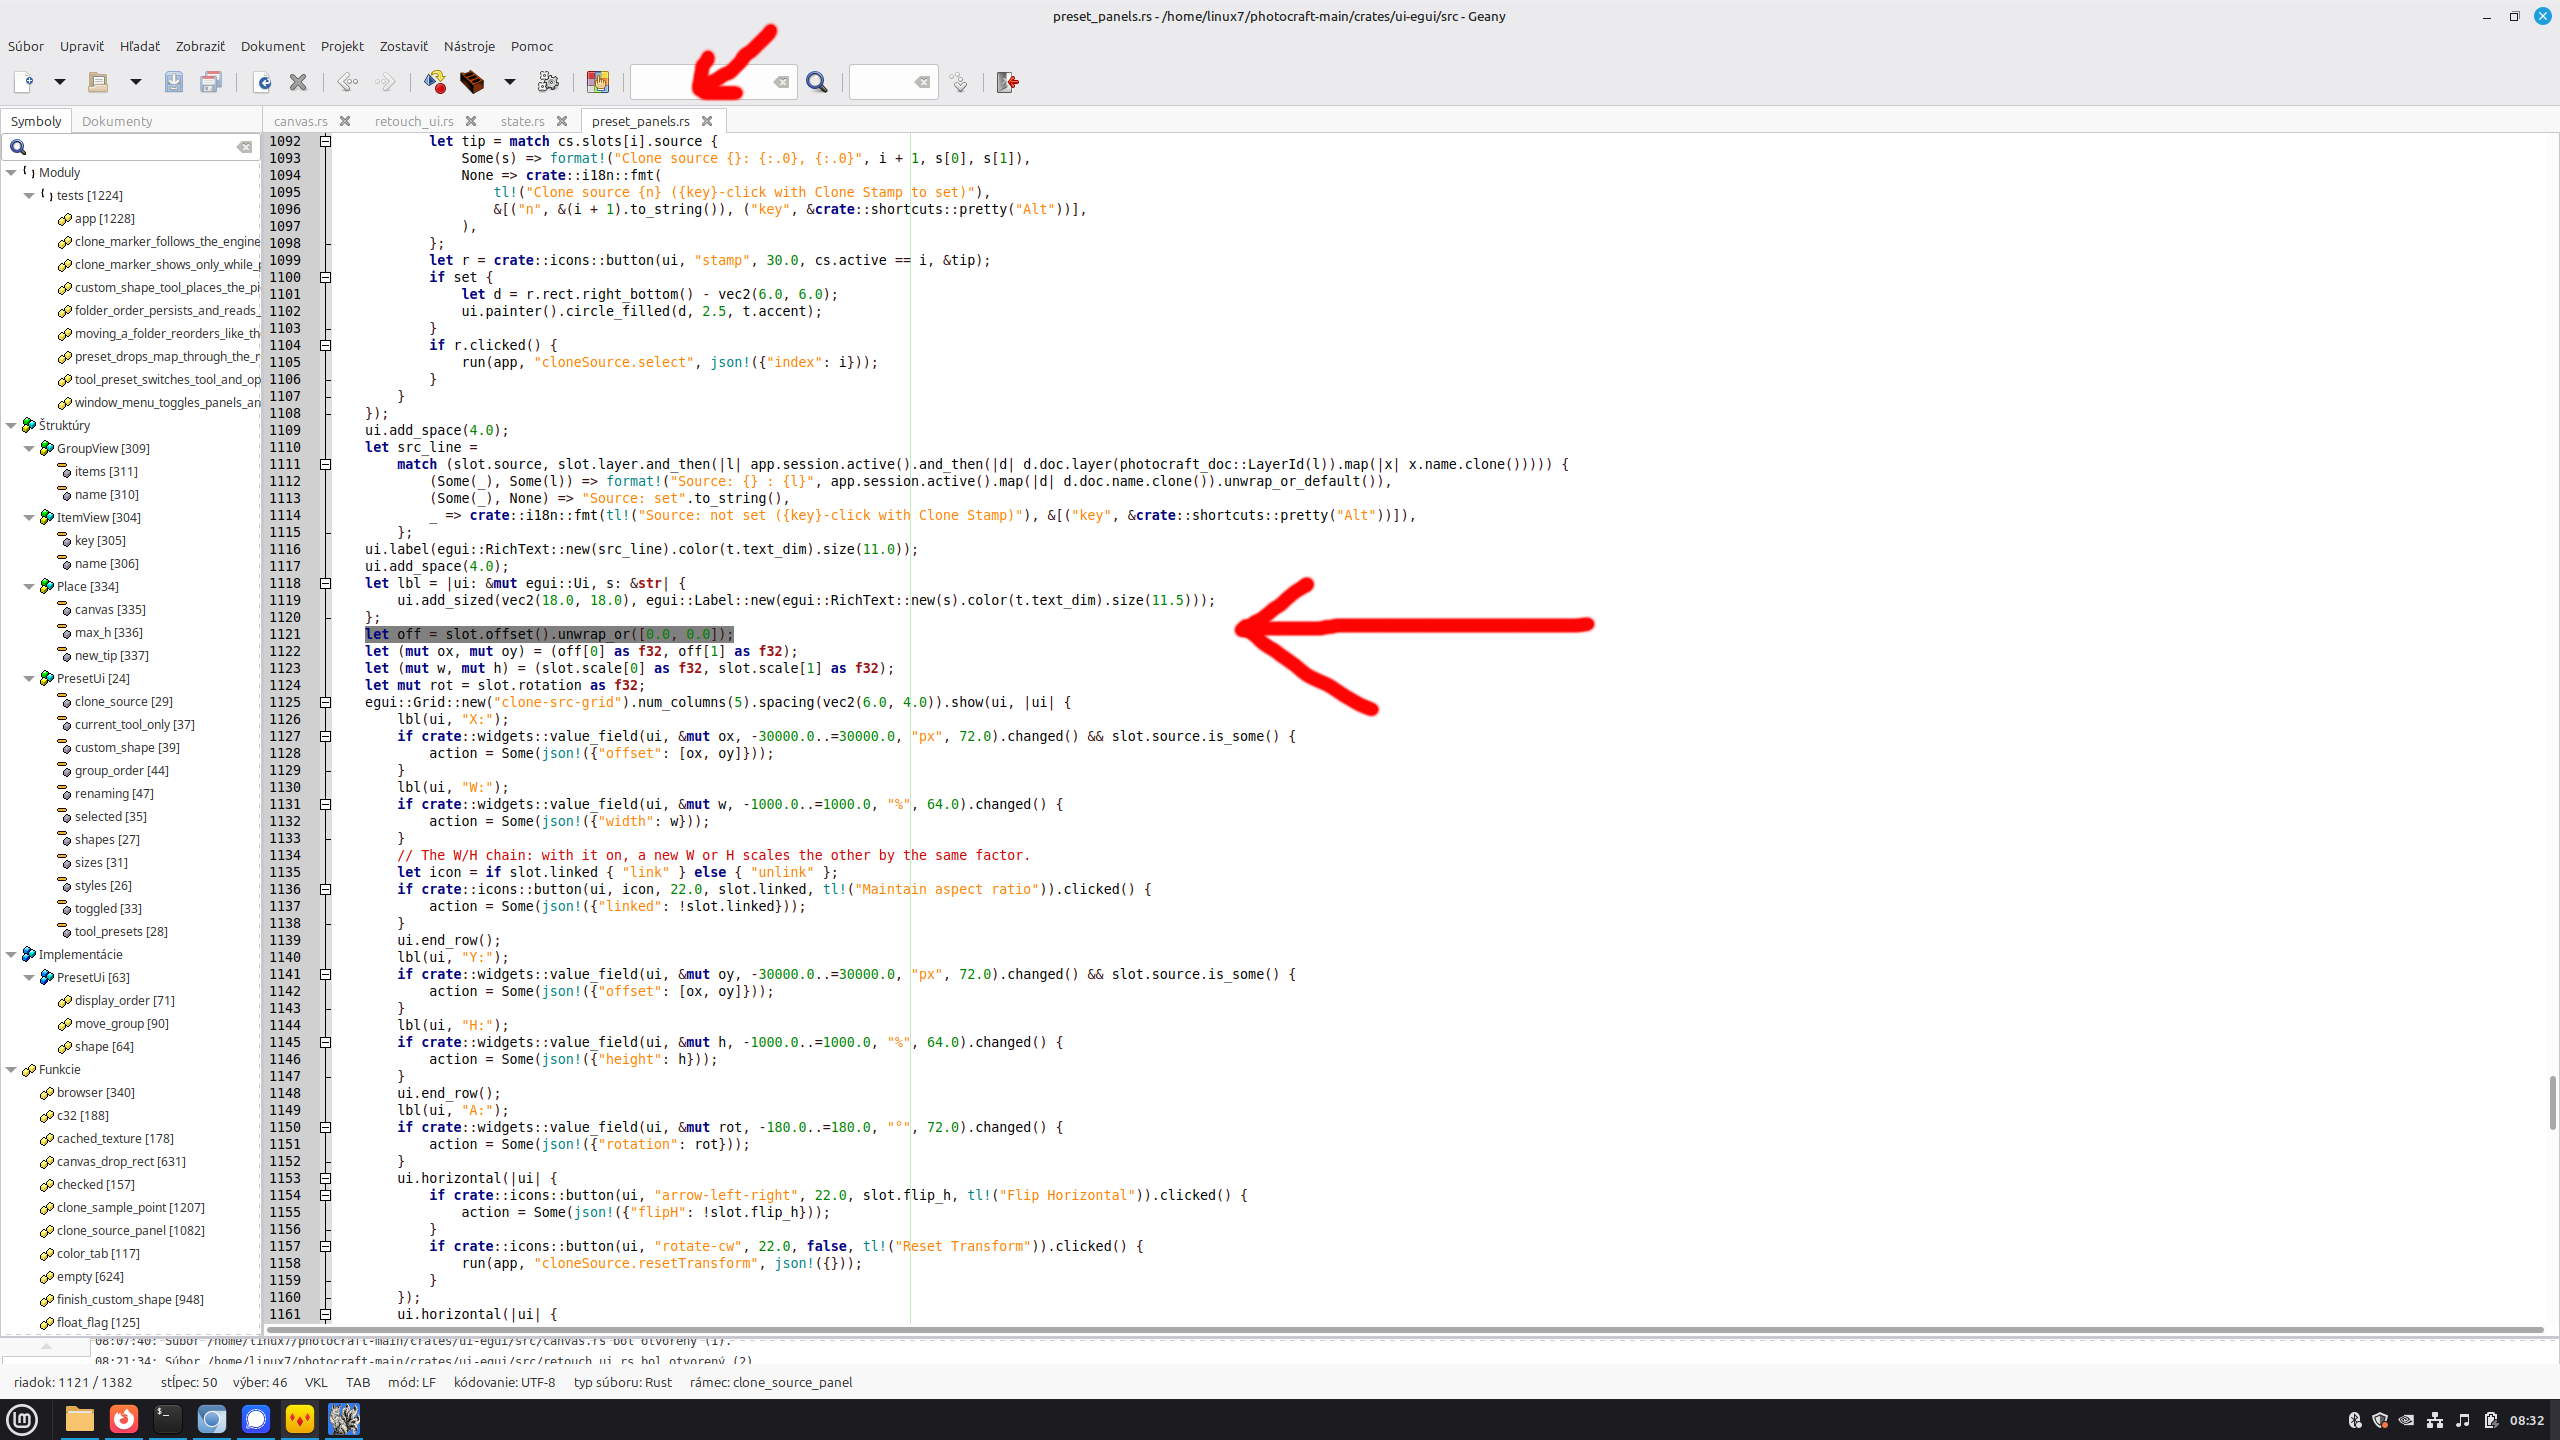Open the color chooser toolbar icon

(x=598, y=82)
